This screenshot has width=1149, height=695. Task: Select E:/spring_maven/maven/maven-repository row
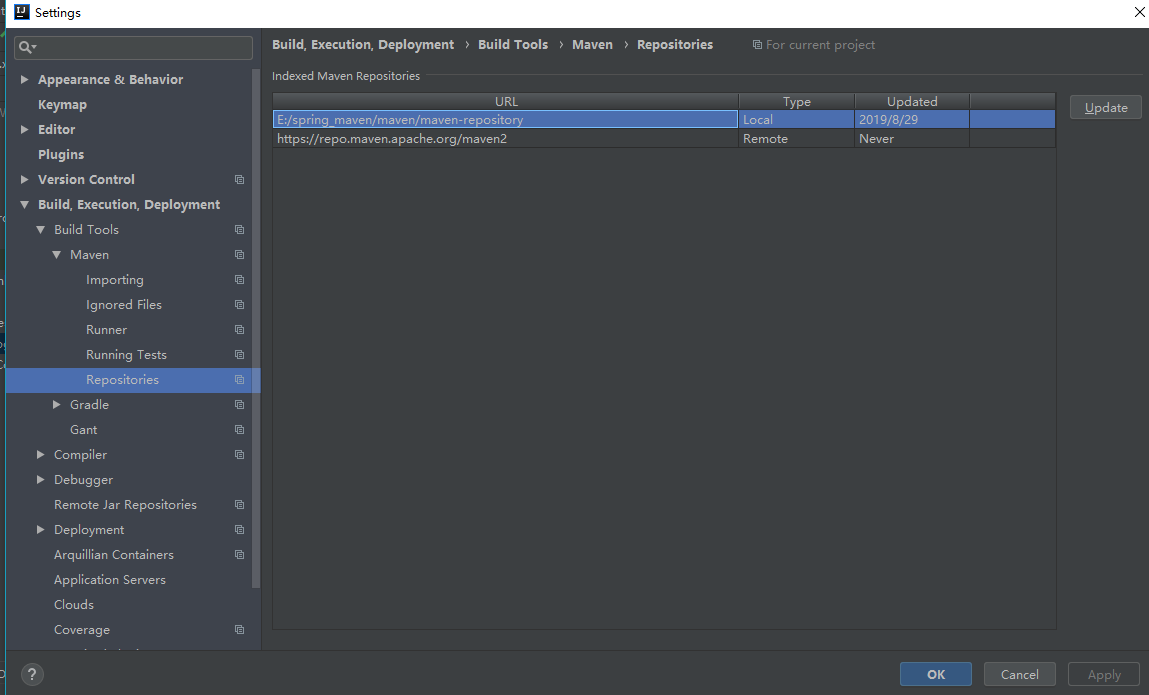(x=664, y=119)
